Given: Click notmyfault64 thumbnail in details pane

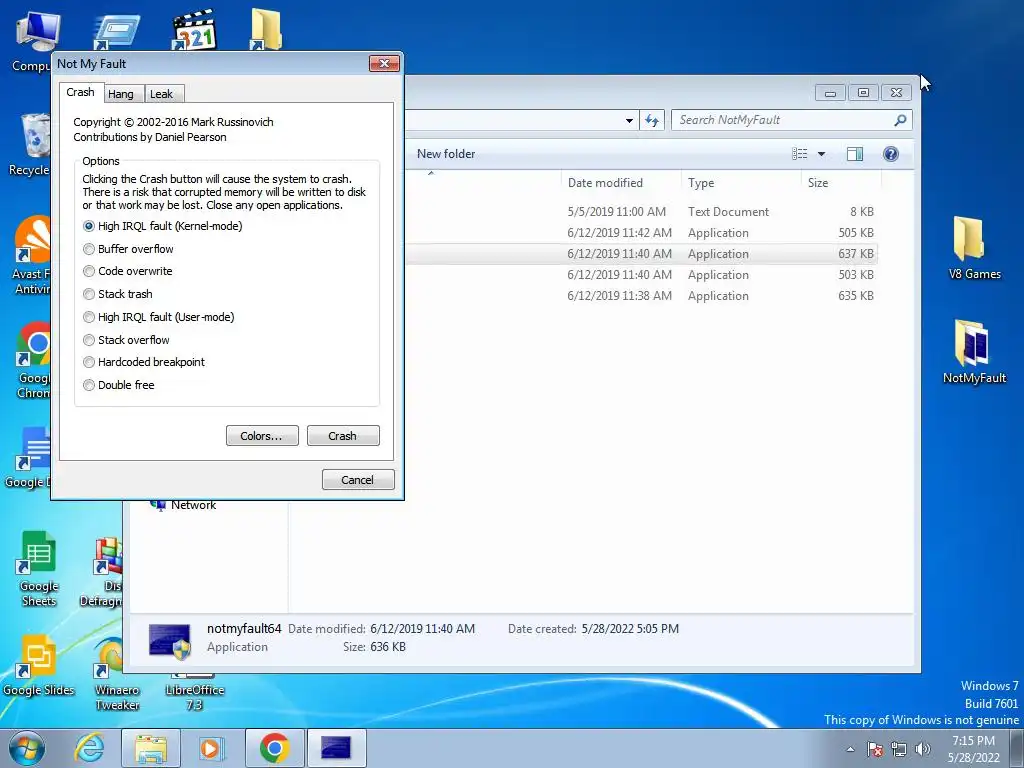Looking at the screenshot, I should pyautogui.click(x=170, y=639).
